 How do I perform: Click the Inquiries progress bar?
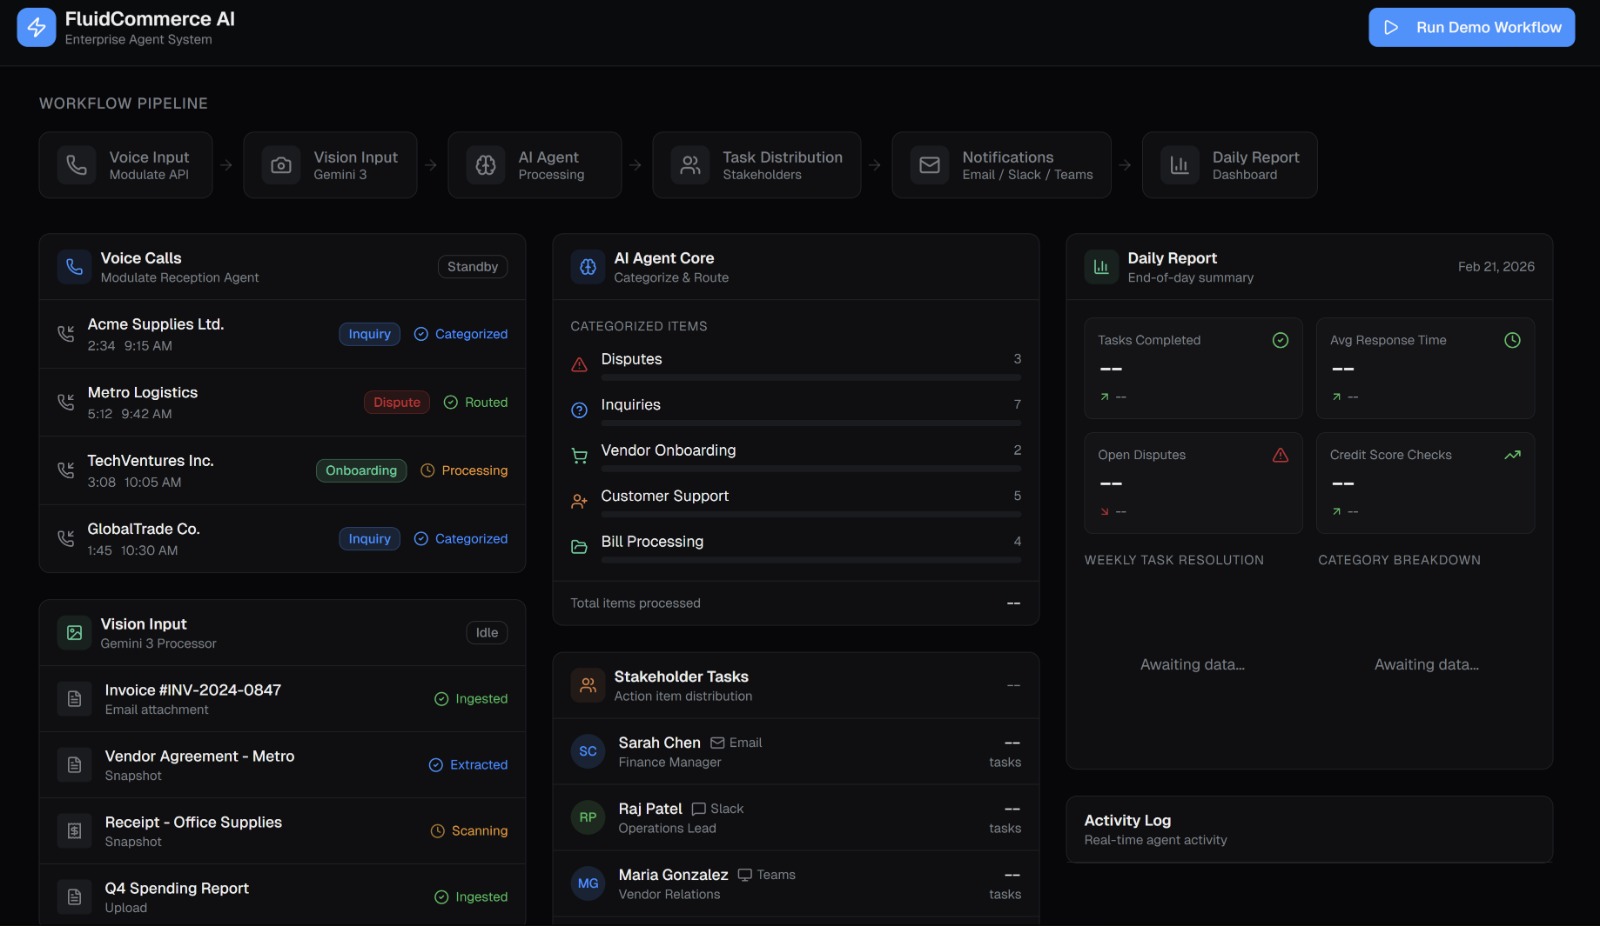811,423
